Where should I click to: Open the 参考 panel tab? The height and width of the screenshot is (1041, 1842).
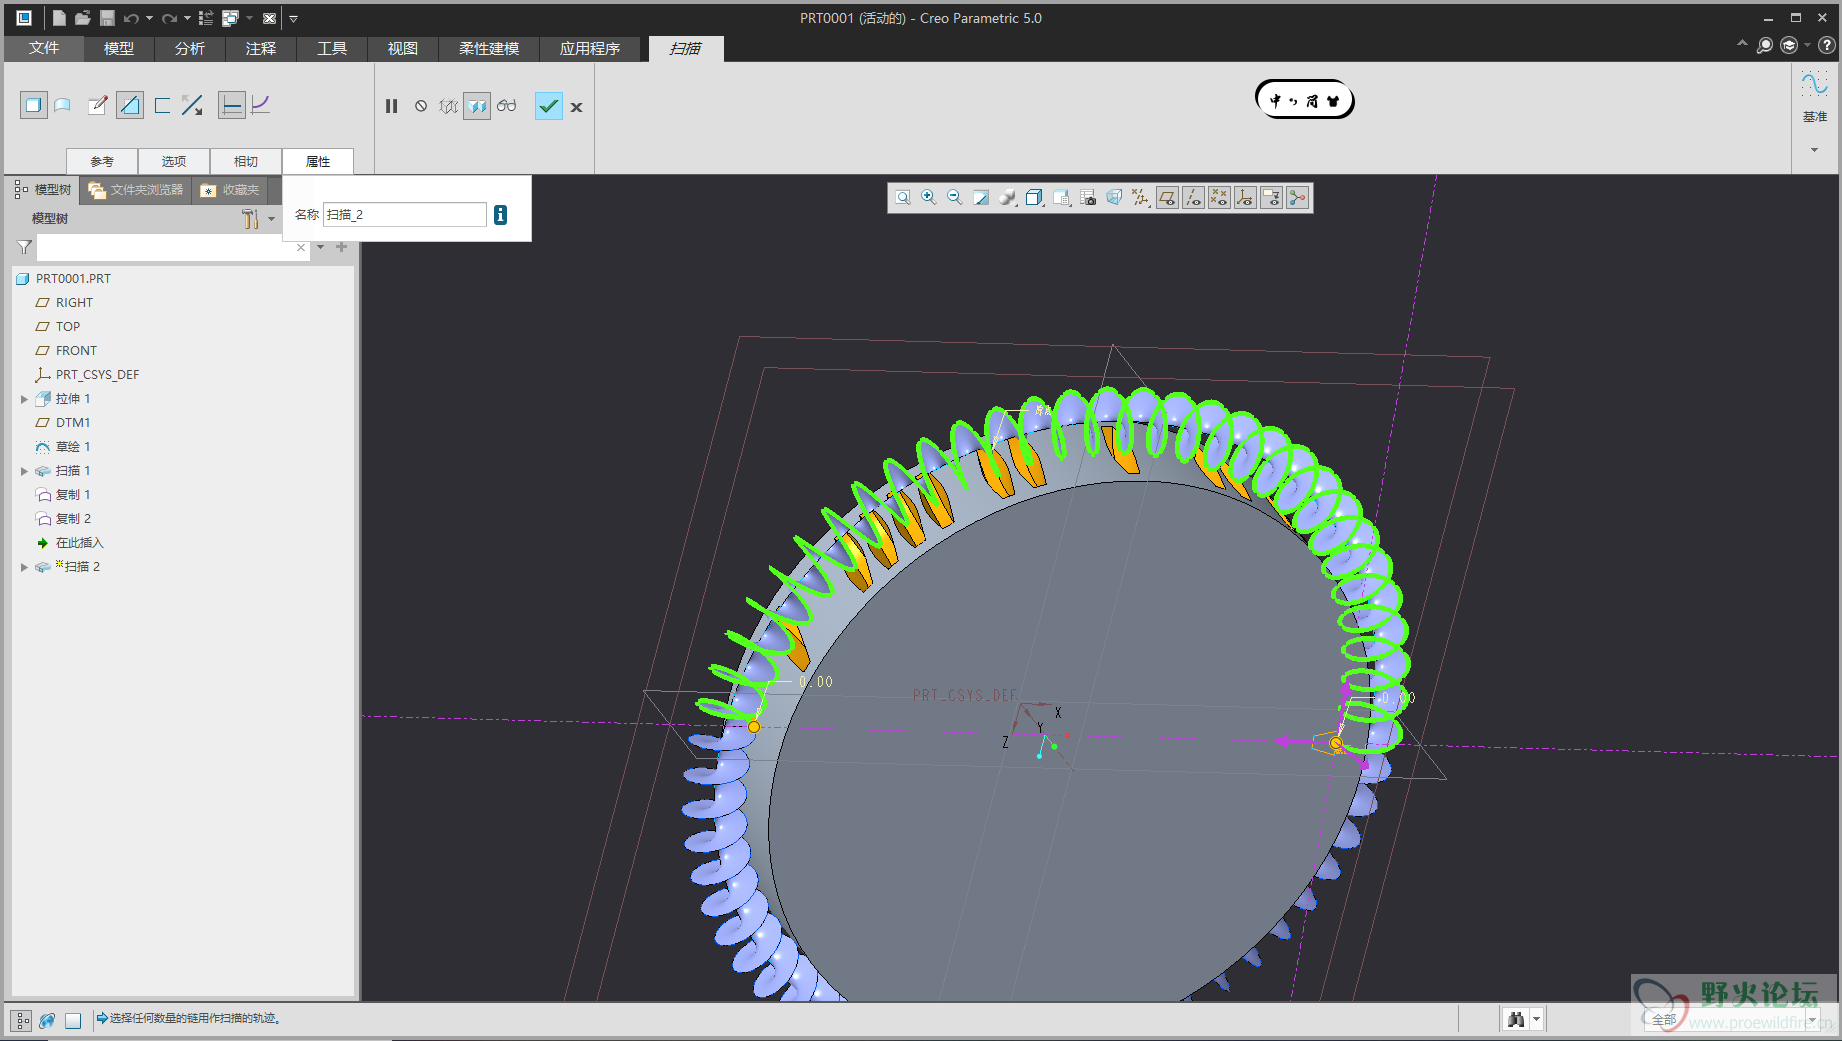102,161
